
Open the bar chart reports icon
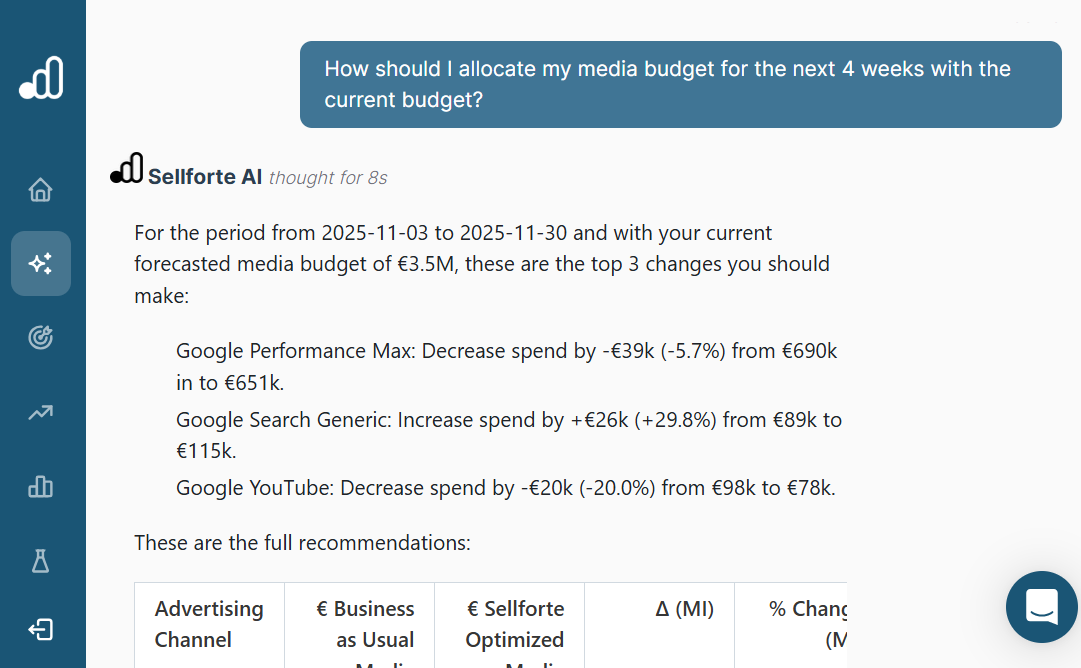(x=41, y=486)
